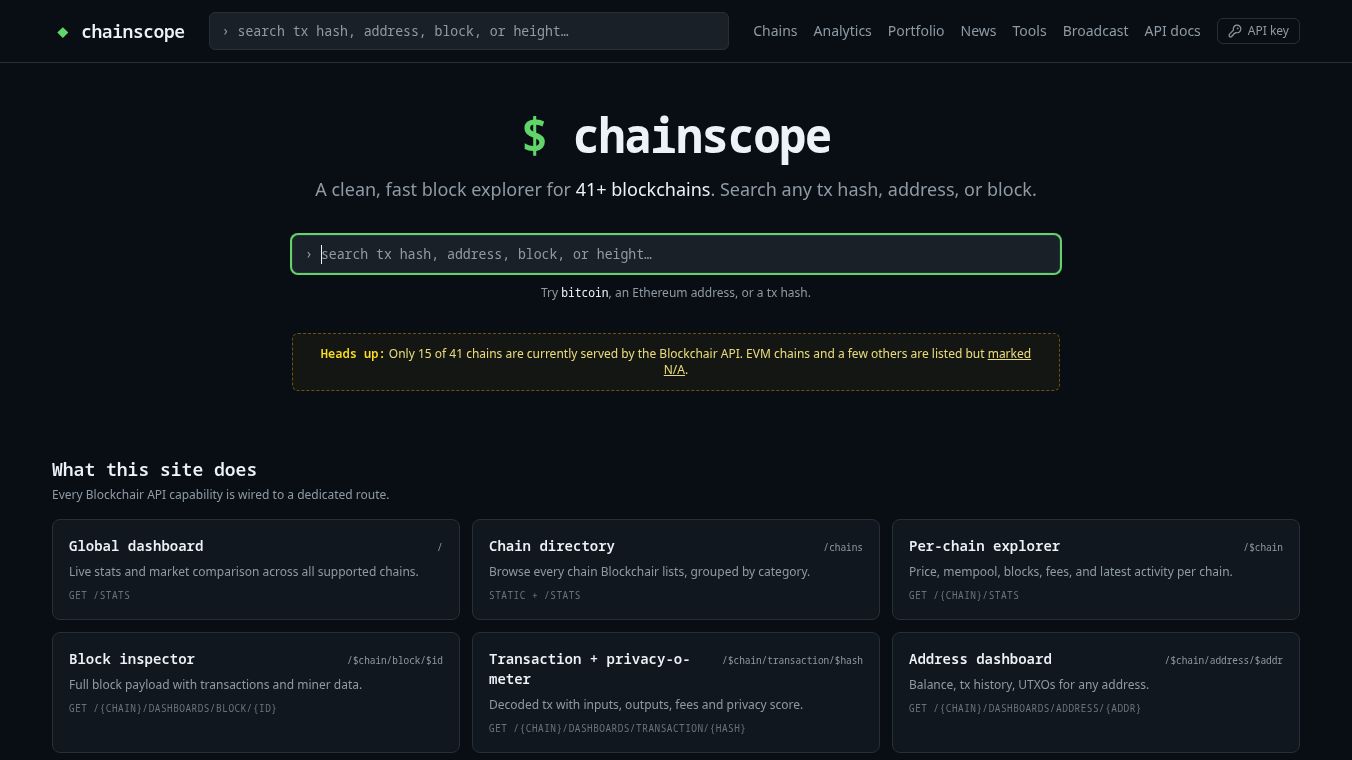Open the Portfolio nav item
The width and height of the screenshot is (1352, 760).
click(x=916, y=31)
